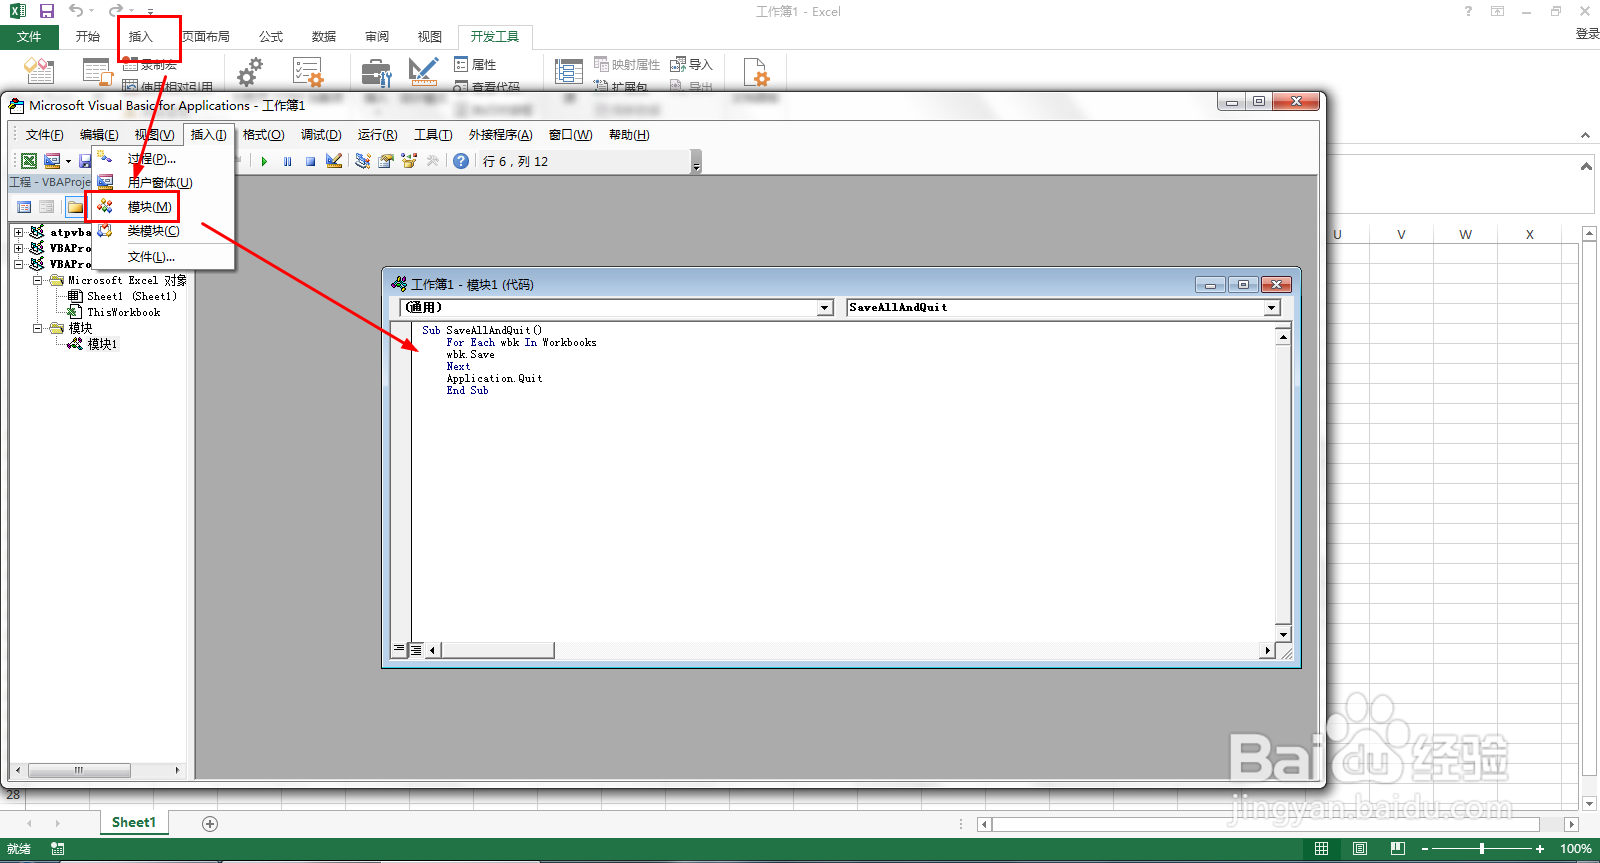Open the SaveAllAndQuit procedure dropdown
The width and height of the screenshot is (1600, 863).
click(1272, 308)
